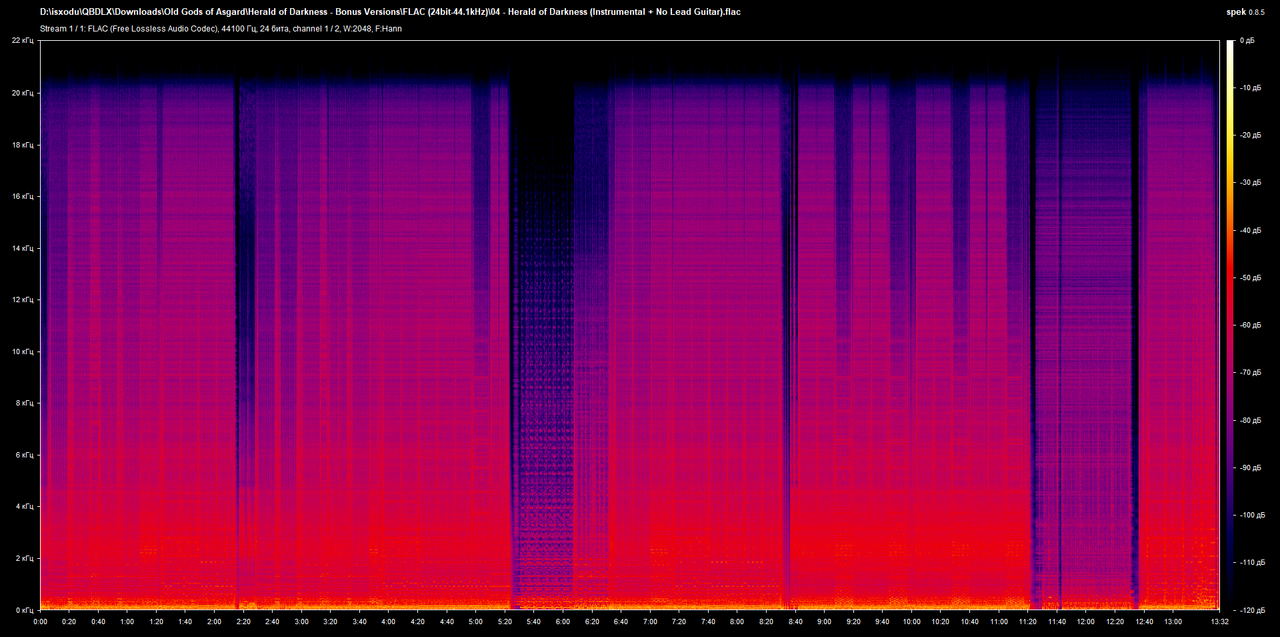Click the '20 кГц' frequency axis label

[x=24, y=93]
